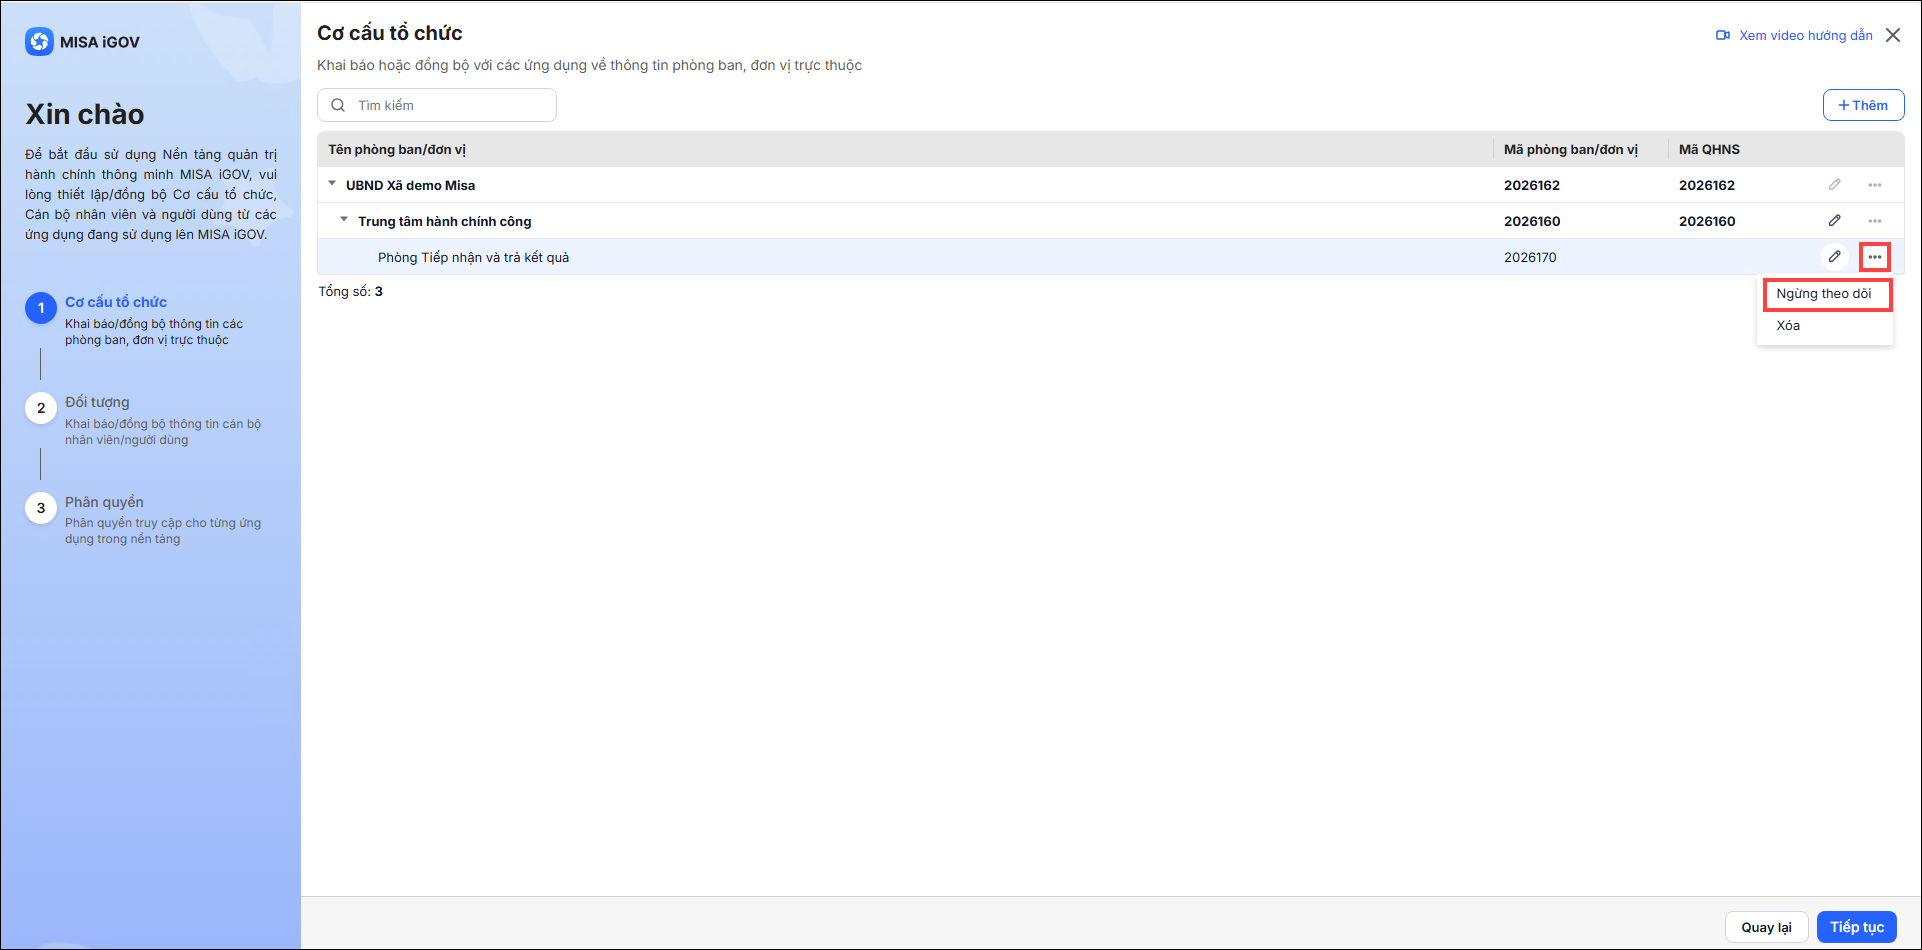Click step number 3 circle
Screen dimensions: 1922x950
41,508
